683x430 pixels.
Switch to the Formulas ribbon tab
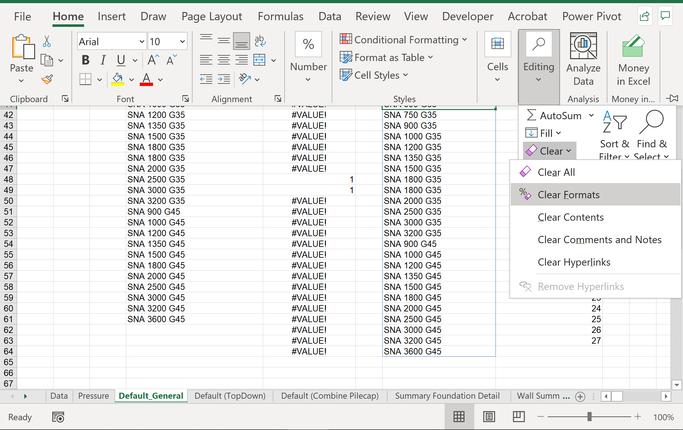[280, 16]
